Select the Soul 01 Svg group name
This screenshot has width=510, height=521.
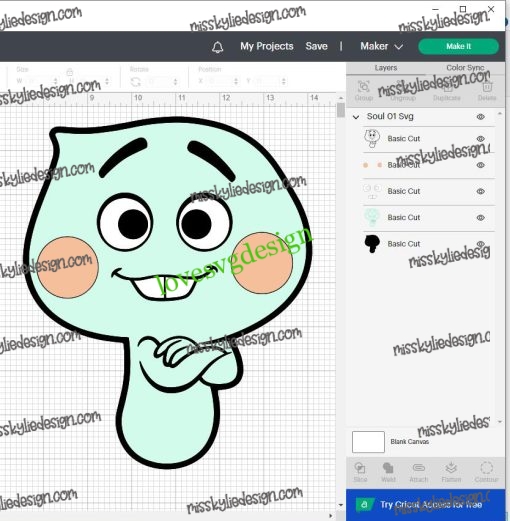click(390, 116)
